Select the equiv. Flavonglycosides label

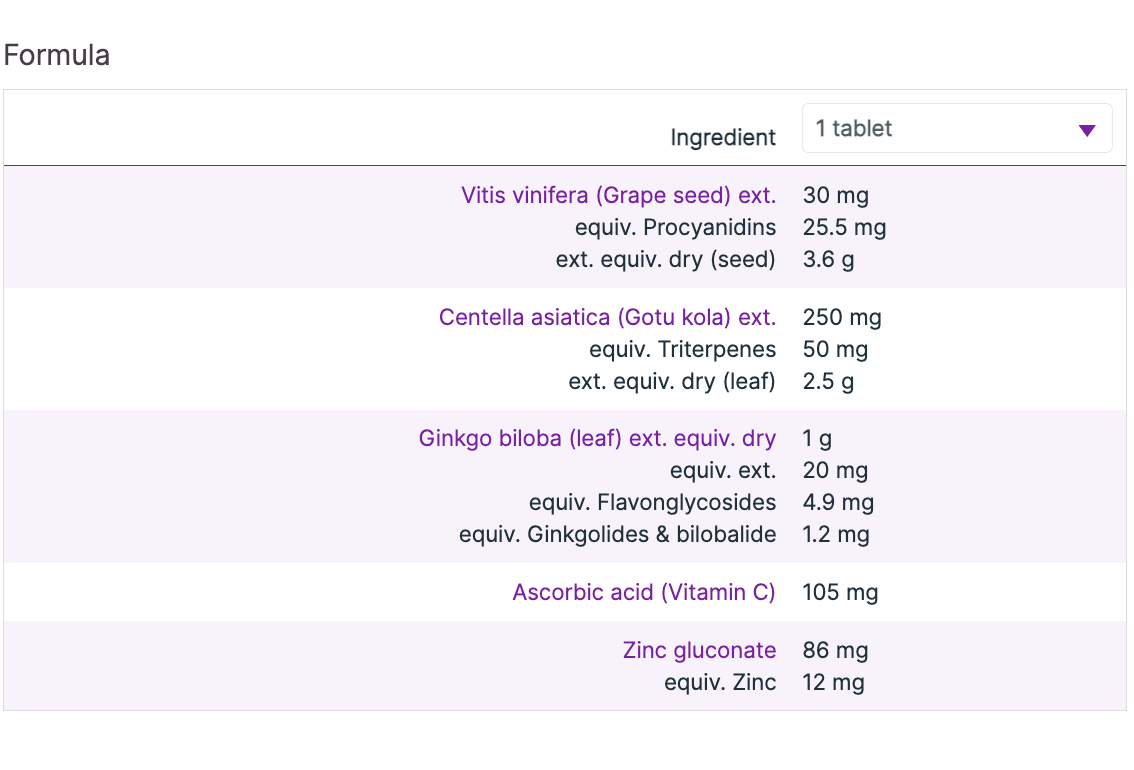(x=652, y=502)
